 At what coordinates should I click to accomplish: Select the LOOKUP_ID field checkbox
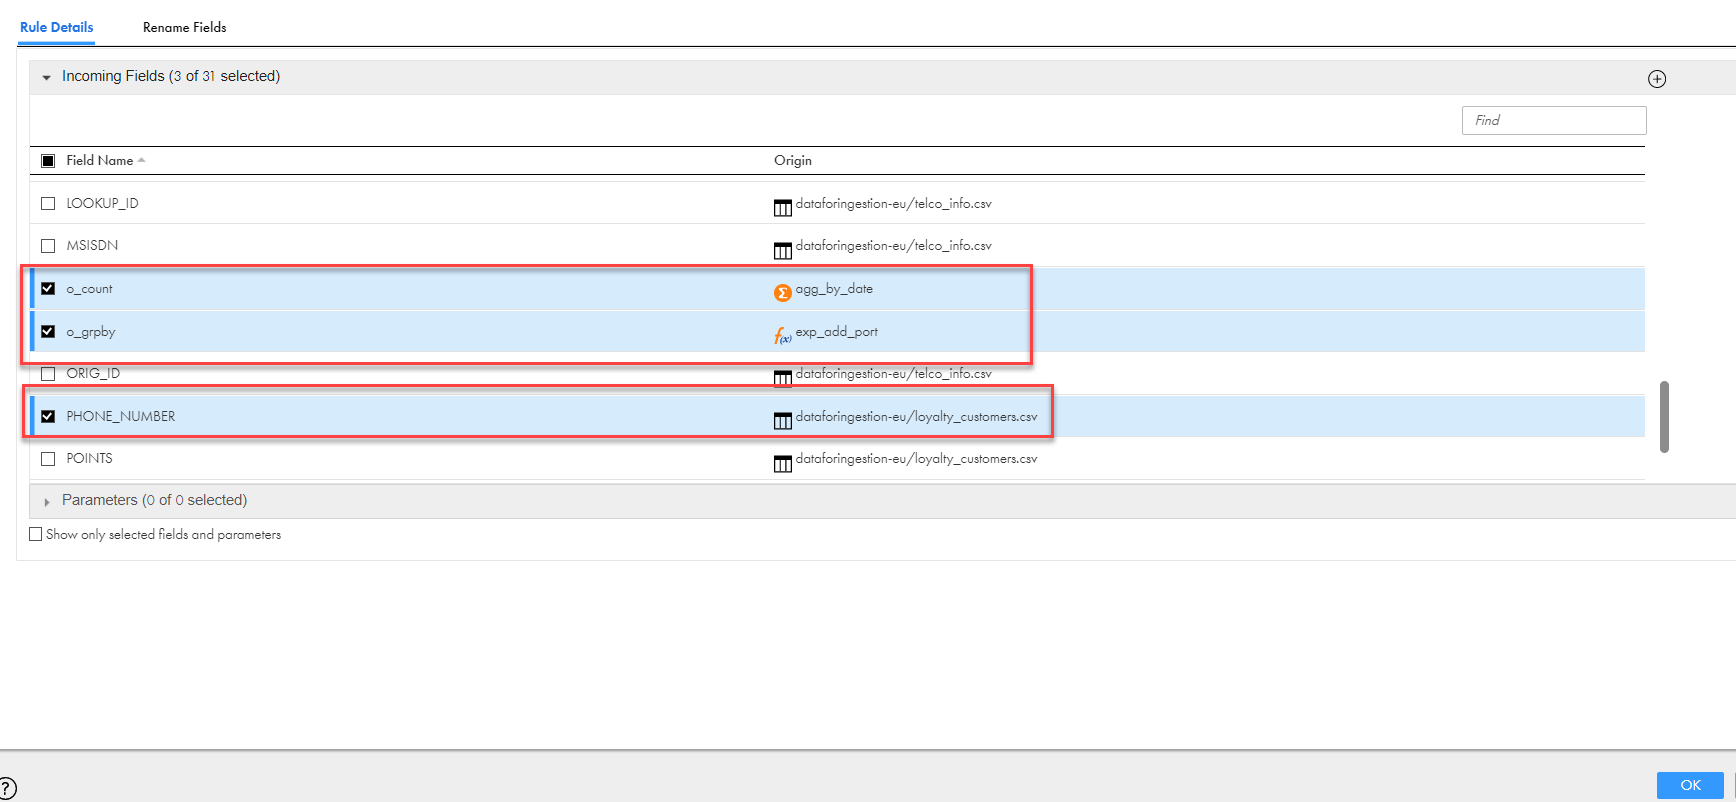48,203
